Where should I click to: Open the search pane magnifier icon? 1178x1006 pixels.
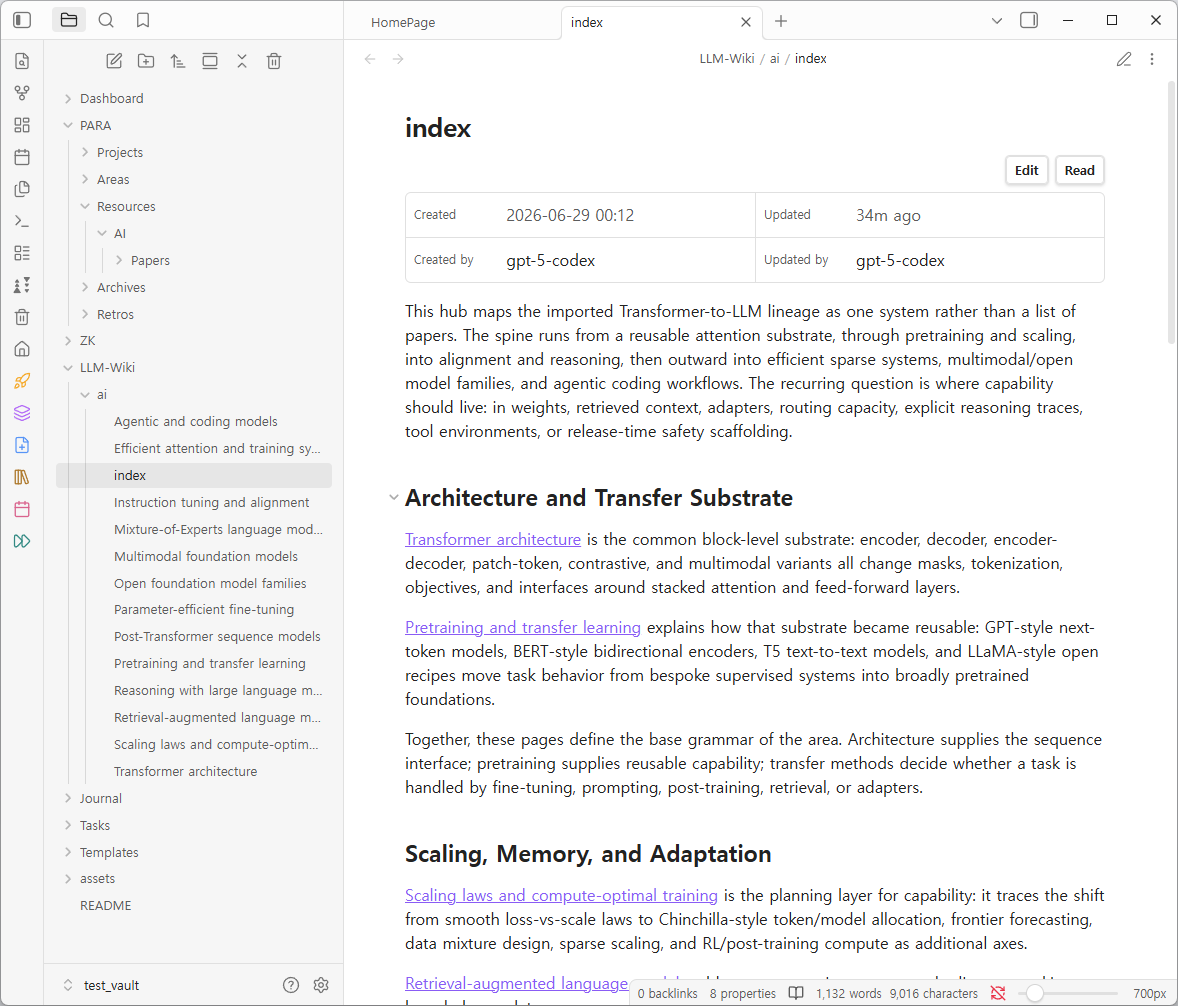[x=106, y=20]
